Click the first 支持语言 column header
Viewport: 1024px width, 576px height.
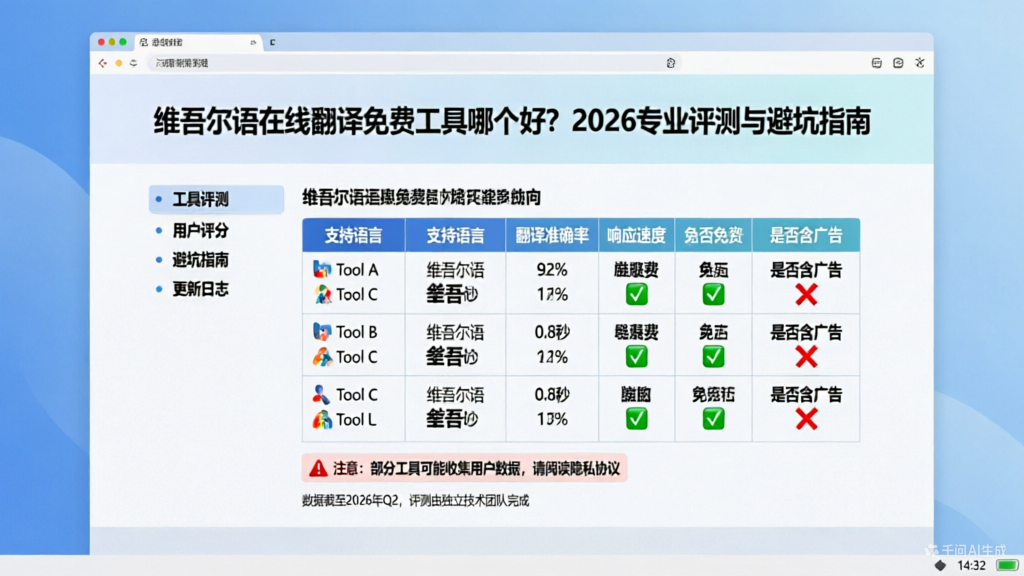[353, 235]
